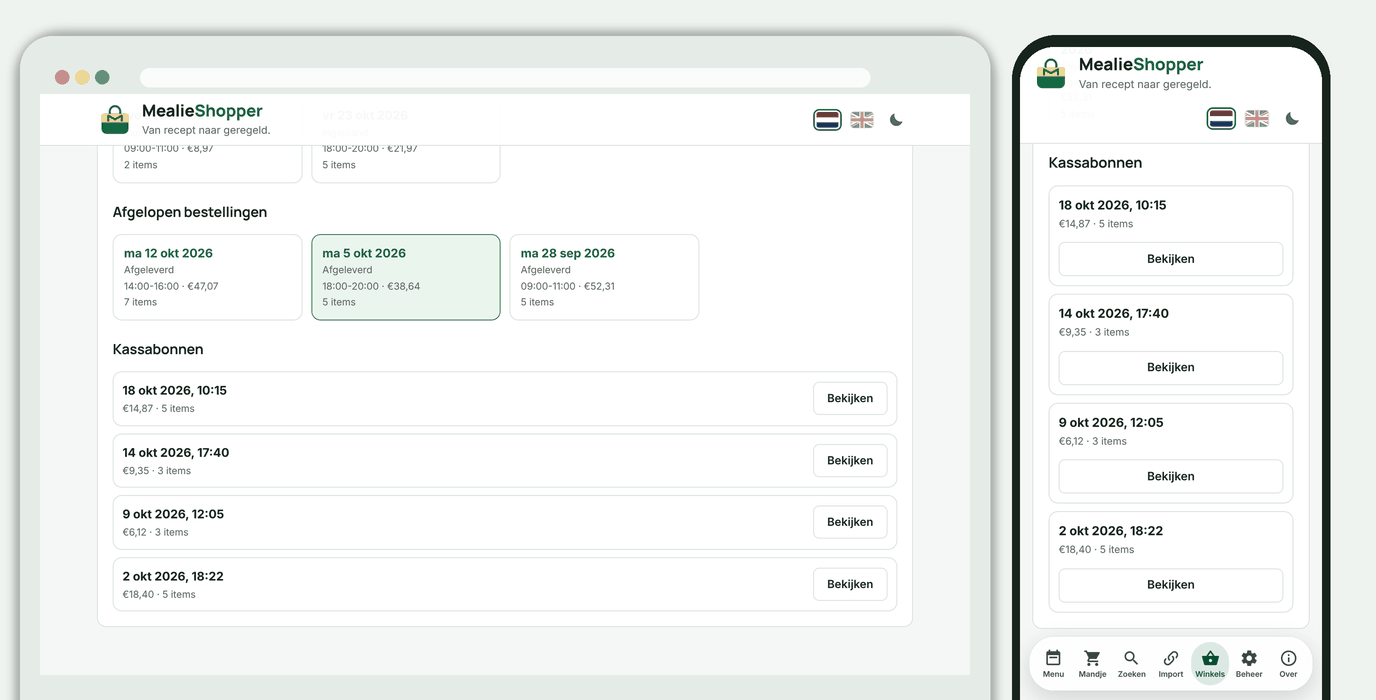Select Dutch flag on phone header
The width and height of the screenshot is (1376, 700).
(x=1222, y=119)
